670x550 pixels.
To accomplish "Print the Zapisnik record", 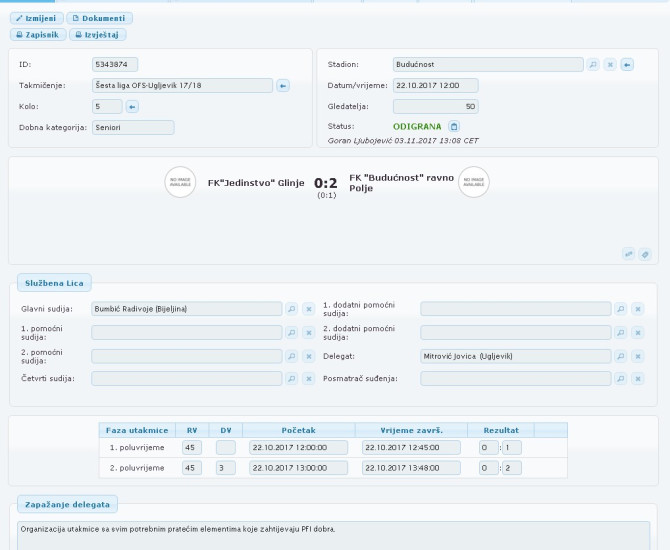I will (x=38, y=34).
